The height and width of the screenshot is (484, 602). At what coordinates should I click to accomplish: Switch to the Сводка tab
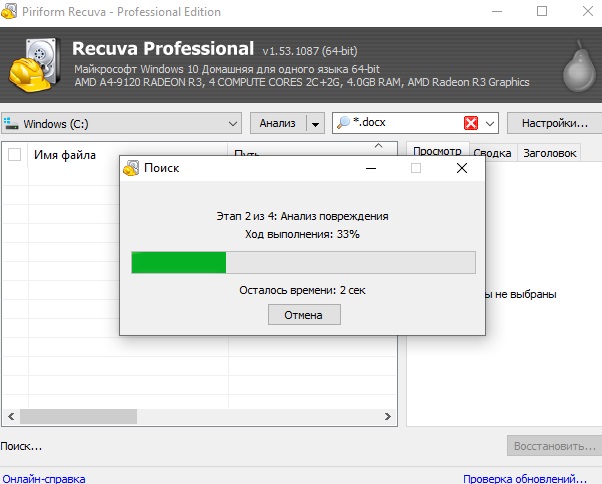(492, 153)
